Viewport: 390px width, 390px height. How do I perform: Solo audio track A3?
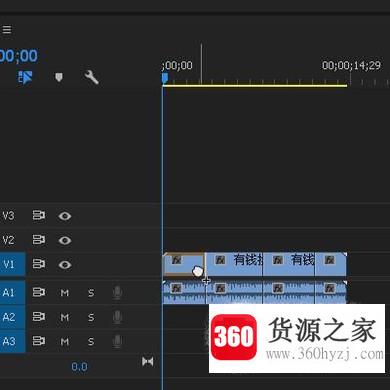tap(91, 342)
